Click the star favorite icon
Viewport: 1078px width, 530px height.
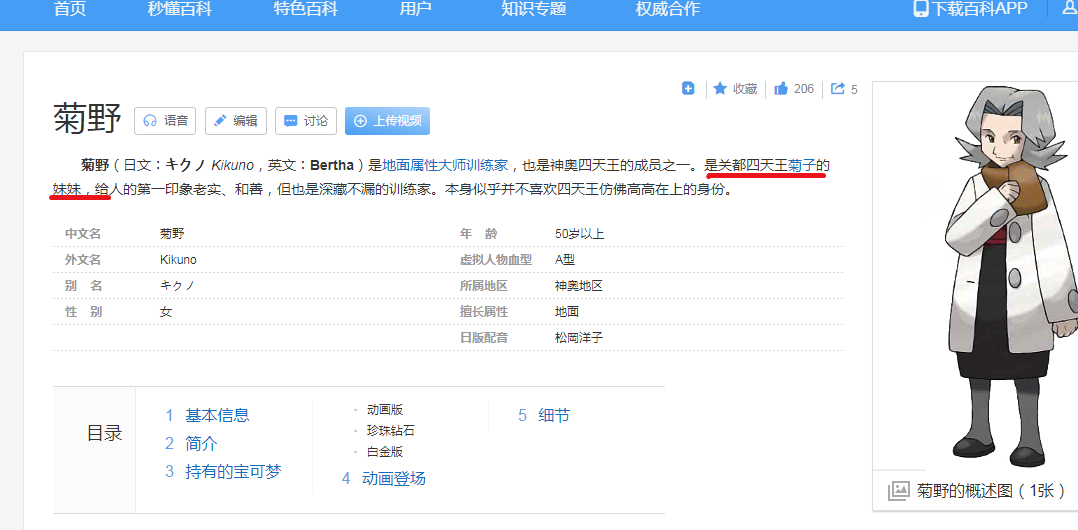coord(720,88)
